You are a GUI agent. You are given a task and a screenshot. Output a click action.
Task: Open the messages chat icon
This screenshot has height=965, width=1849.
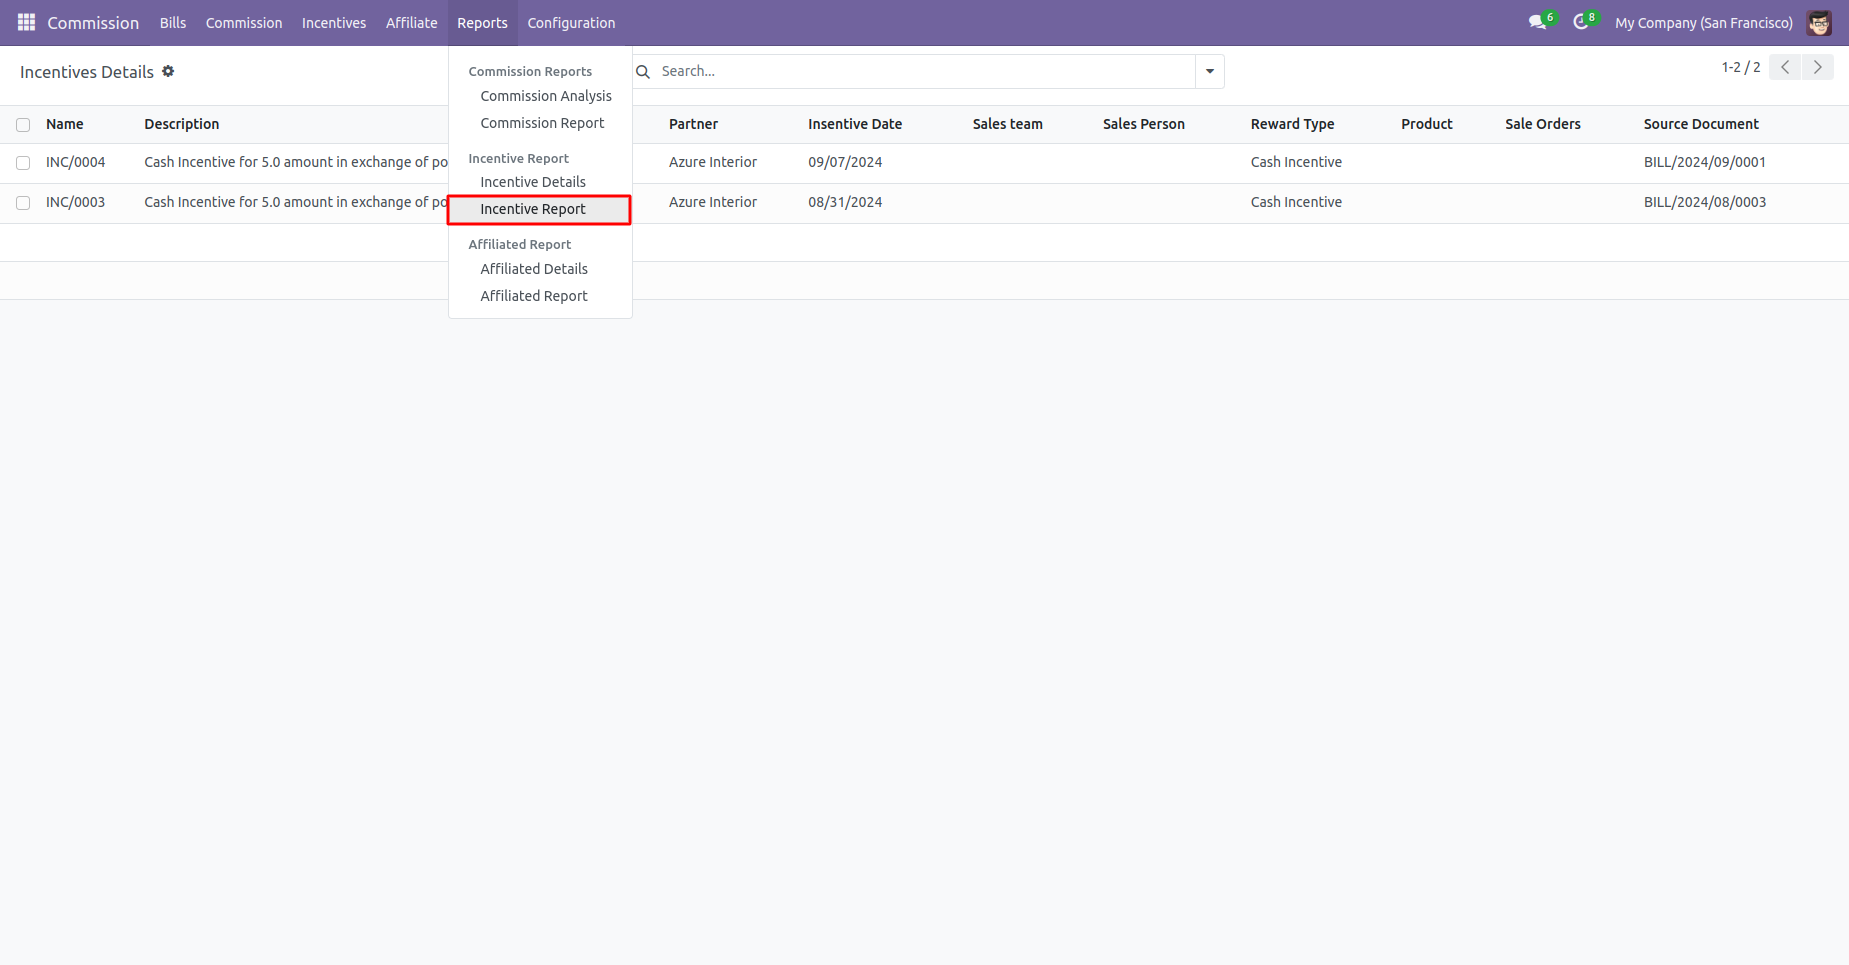(x=1538, y=22)
